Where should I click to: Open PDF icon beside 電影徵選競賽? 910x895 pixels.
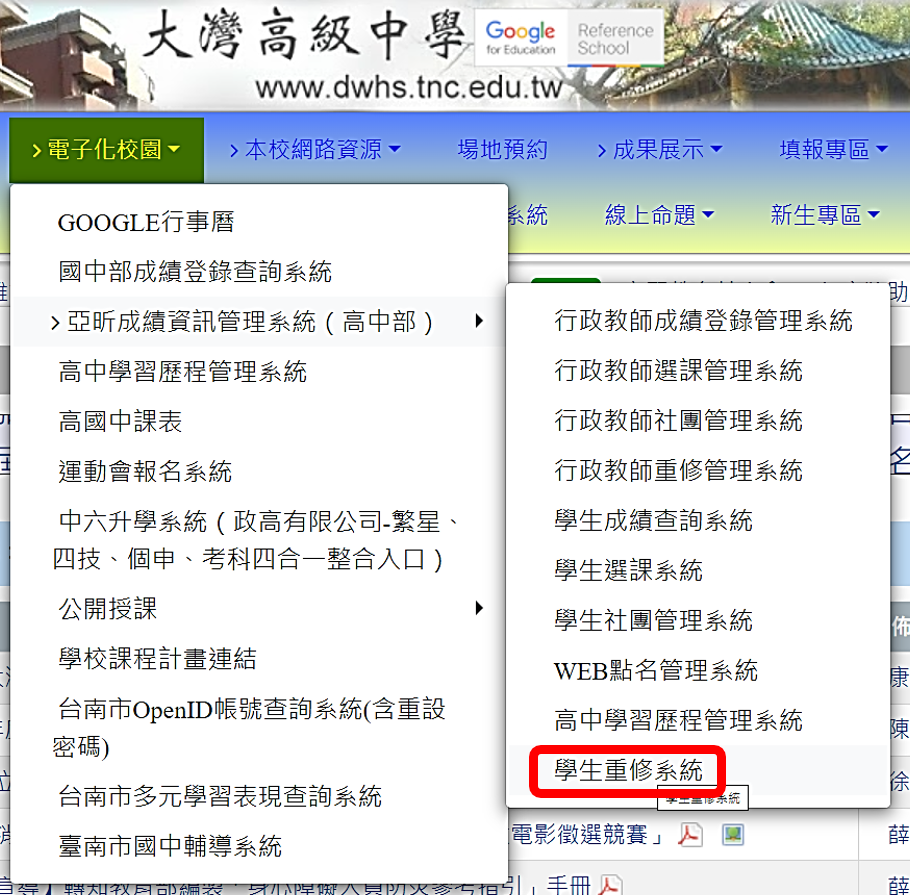coord(690,834)
